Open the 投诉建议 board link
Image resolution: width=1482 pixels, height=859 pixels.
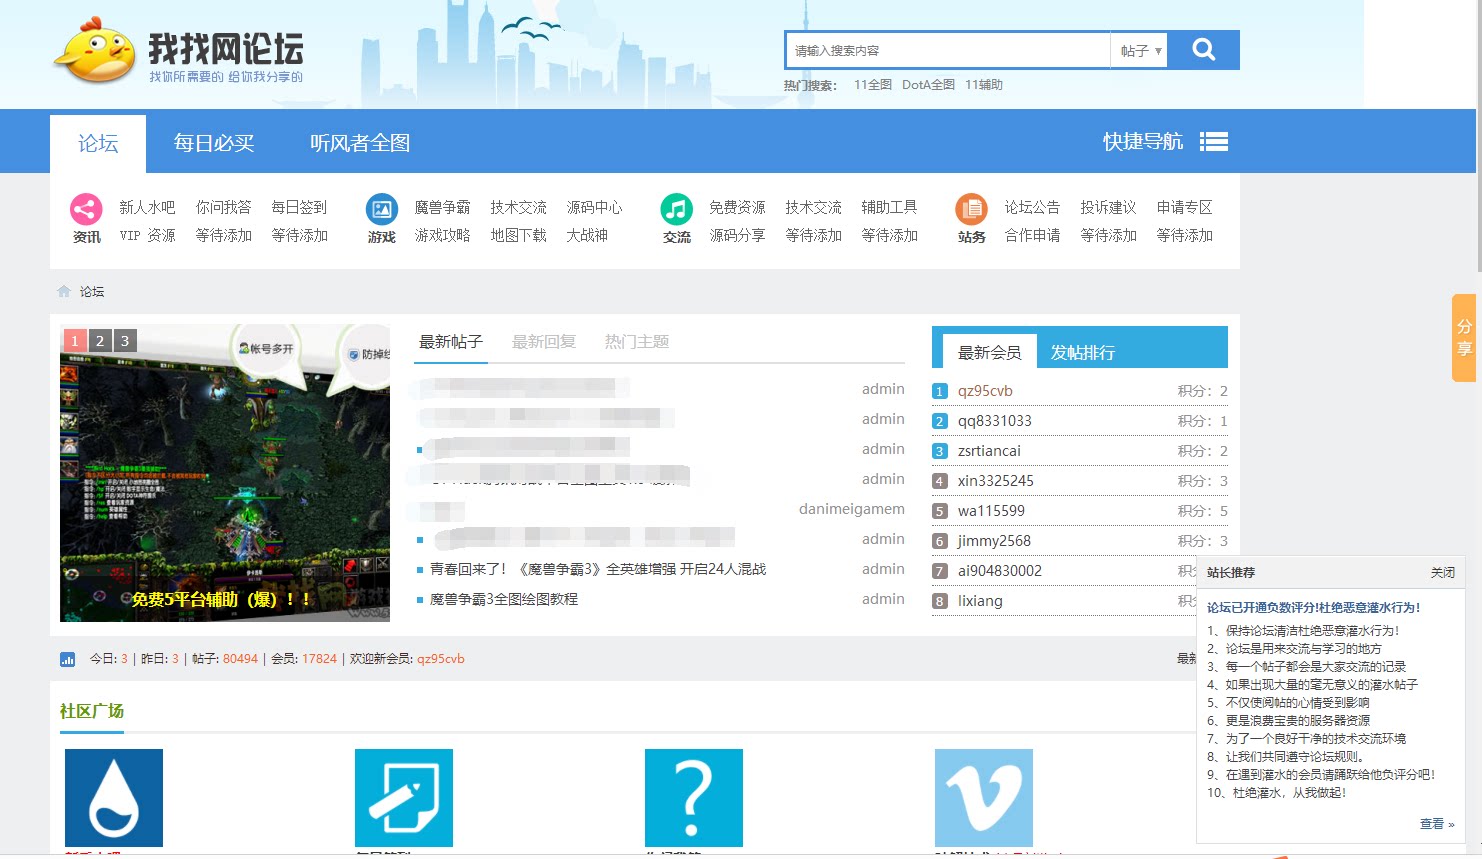point(1108,207)
